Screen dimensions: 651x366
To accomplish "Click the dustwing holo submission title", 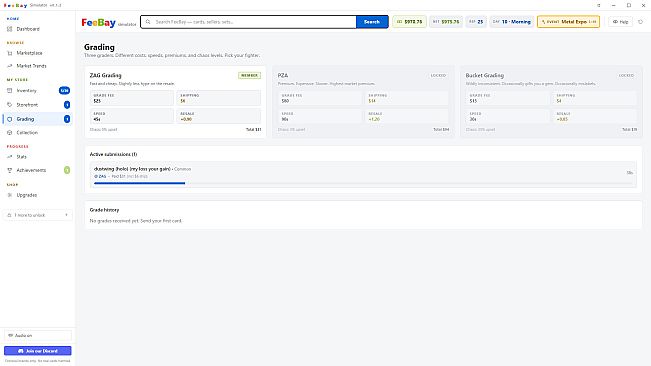I will [x=132, y=169].
